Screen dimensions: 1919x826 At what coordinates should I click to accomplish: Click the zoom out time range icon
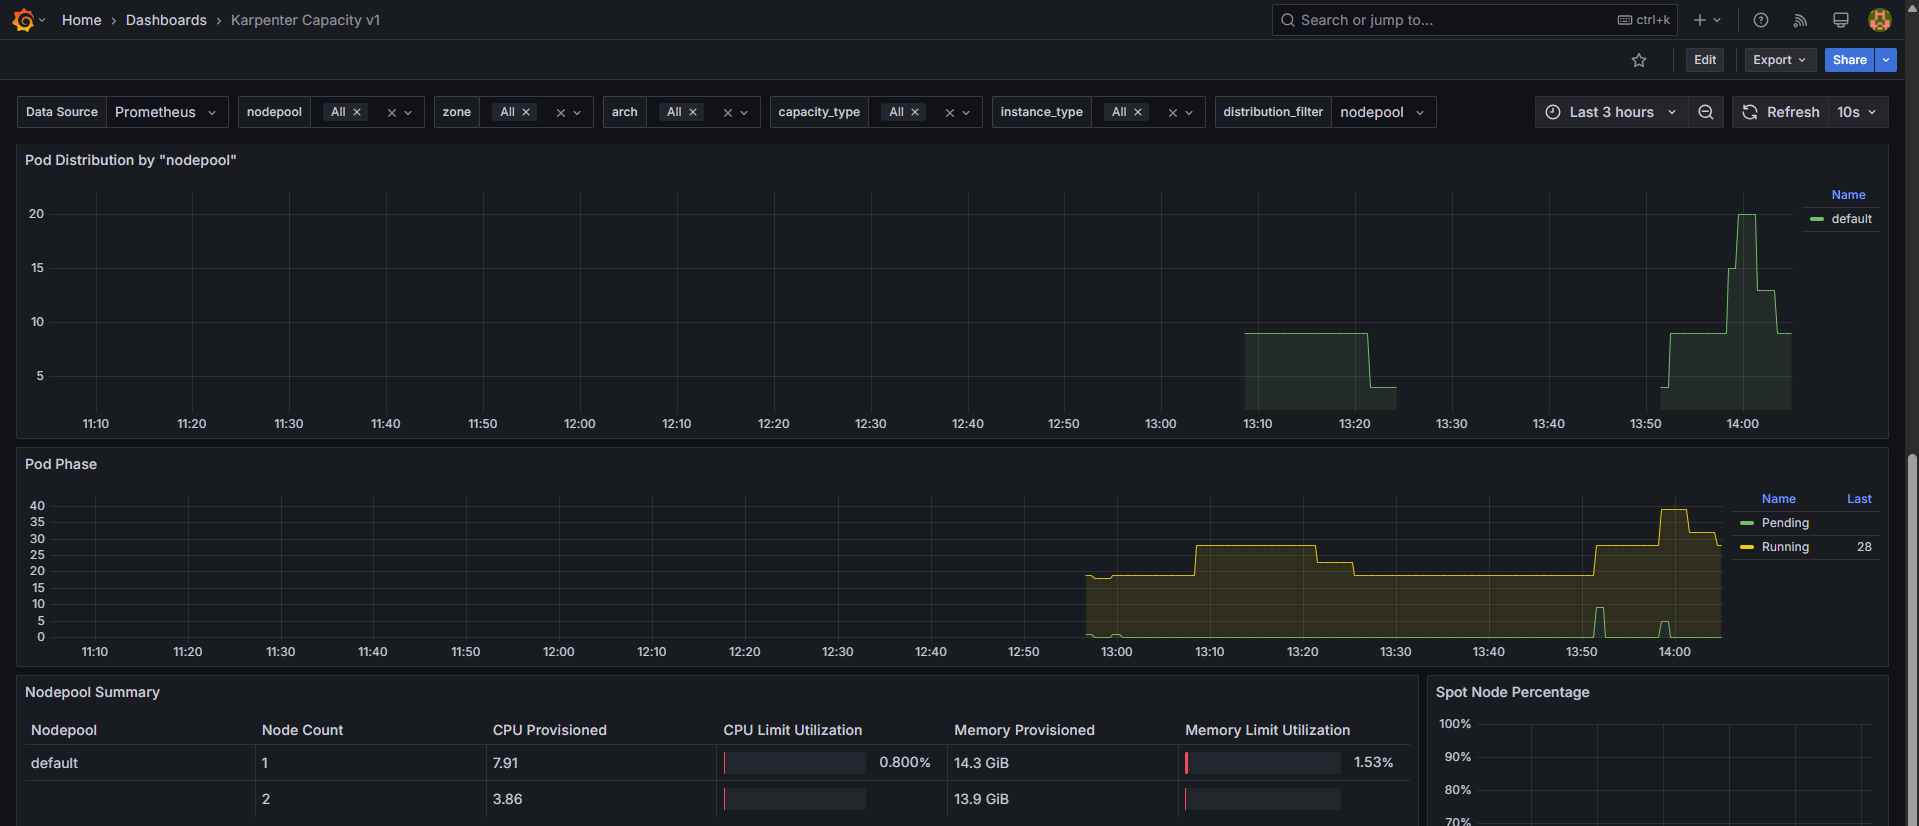[1706, 112]
